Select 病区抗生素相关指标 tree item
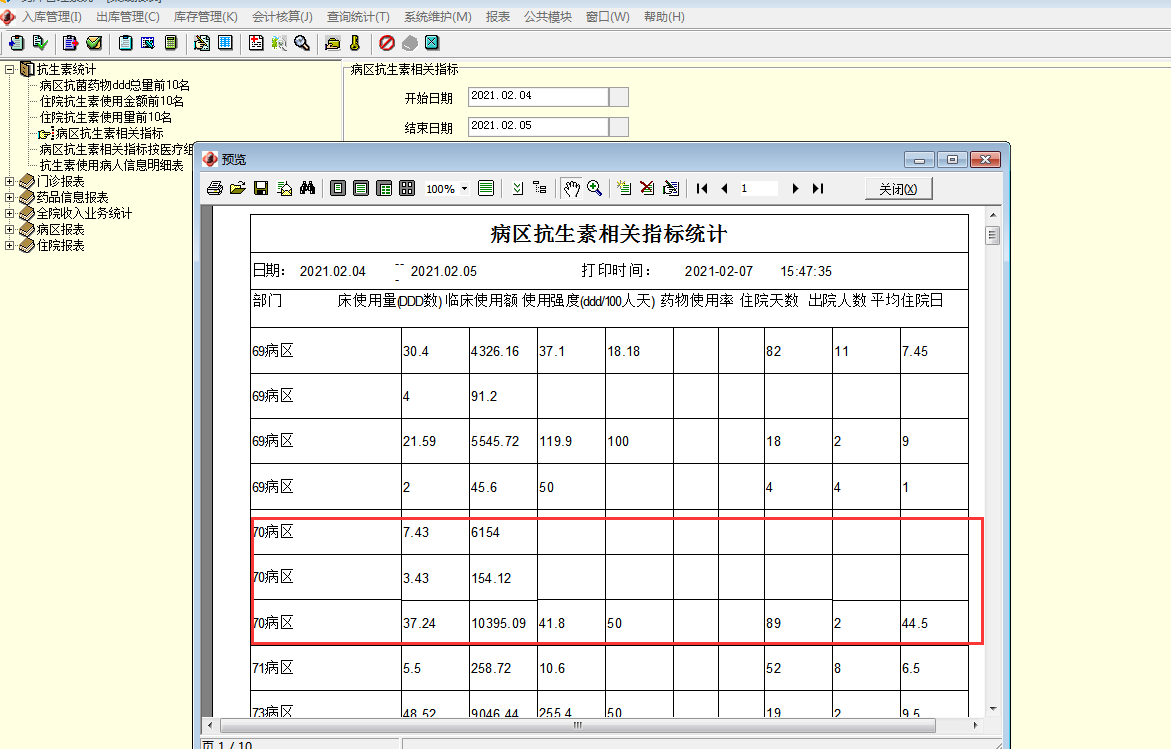1171x749 pixels. [x=109, y=134]
